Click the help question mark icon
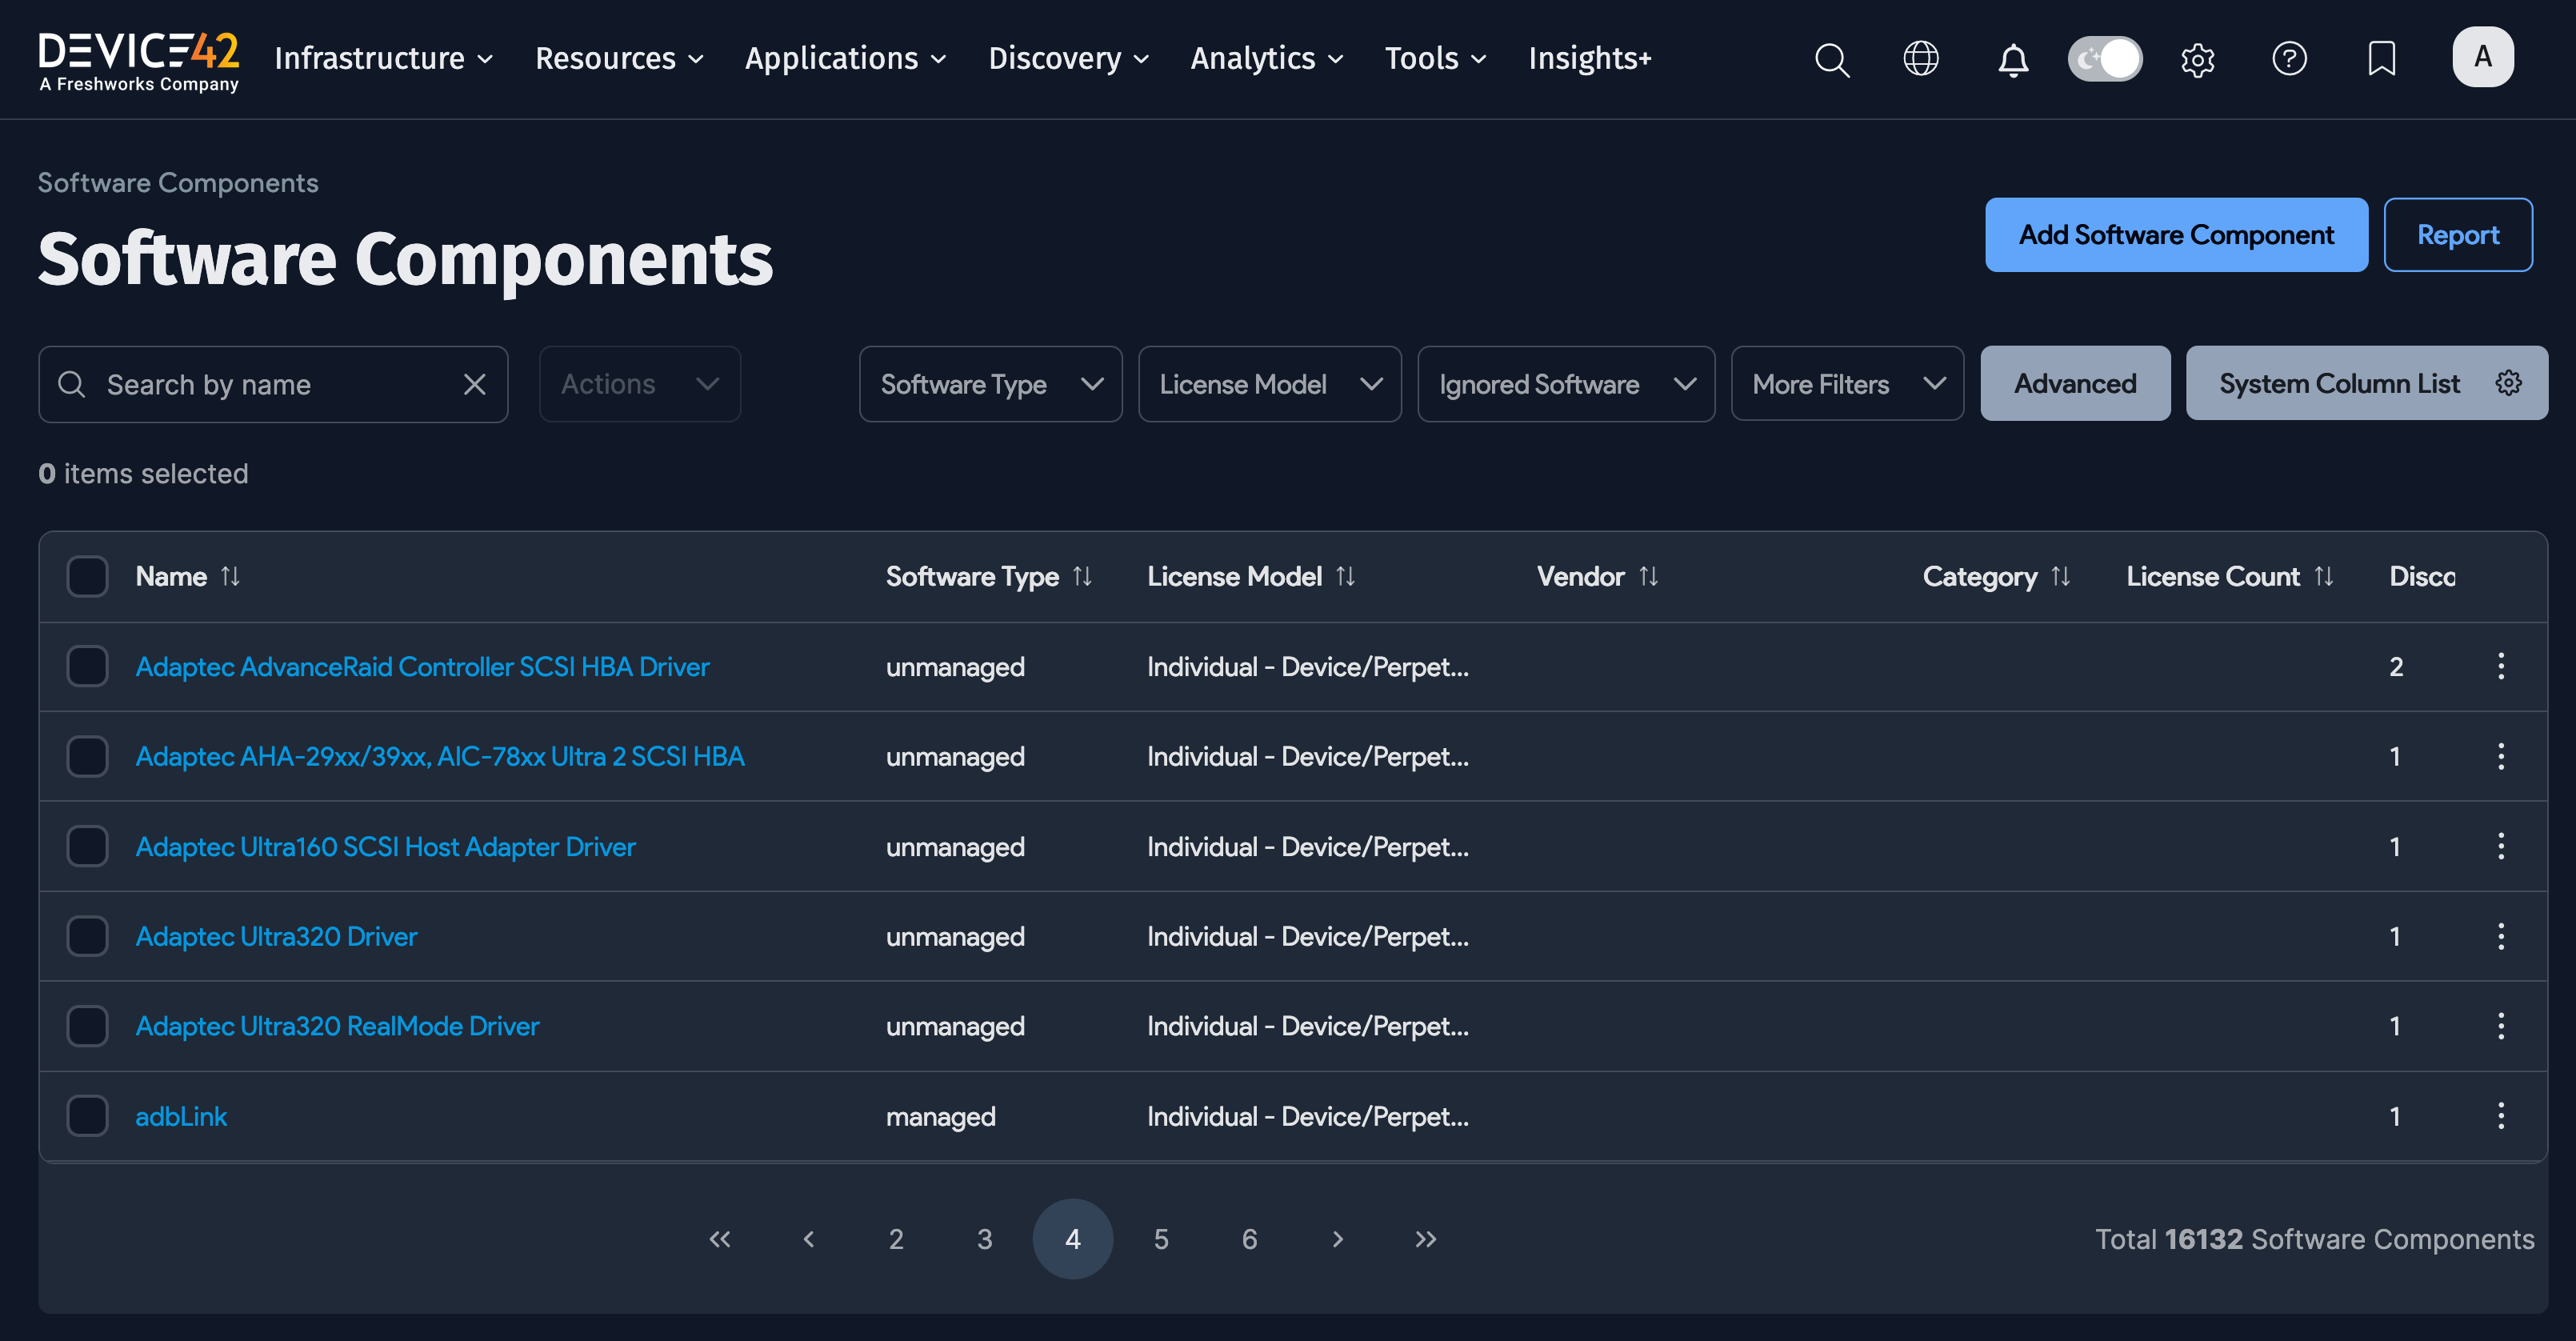The width and height of the screenshot is (2576, 1341). 2290,60
